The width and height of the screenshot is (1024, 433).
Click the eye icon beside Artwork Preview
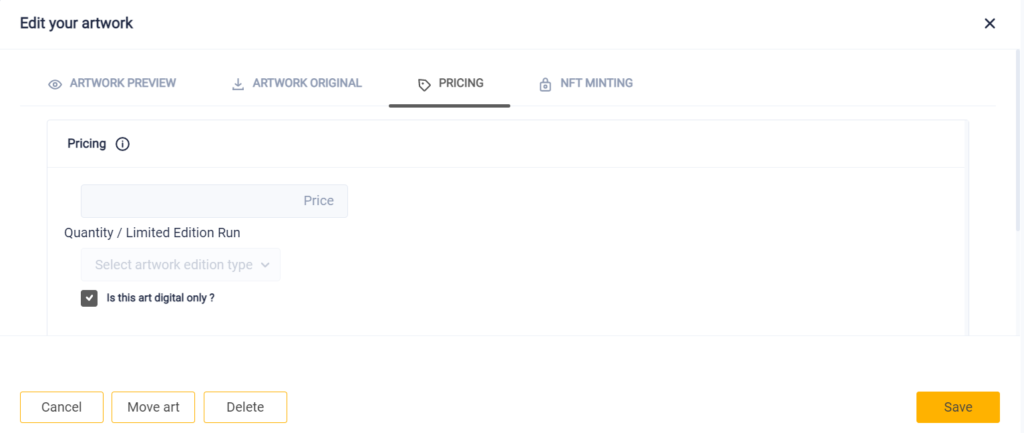click(x=55, y=84)
